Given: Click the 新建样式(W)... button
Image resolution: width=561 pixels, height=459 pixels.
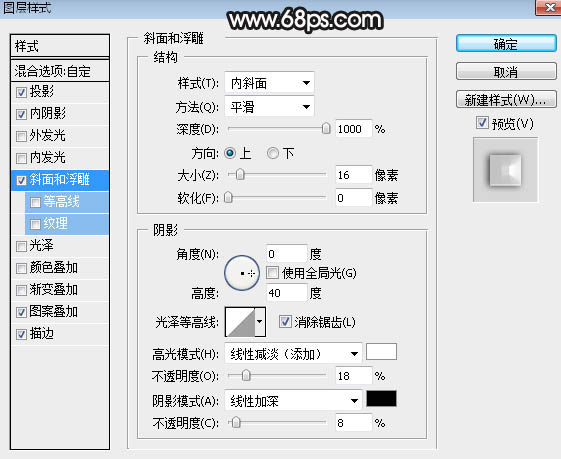Looking at the screenshot, I should point(506,99).
